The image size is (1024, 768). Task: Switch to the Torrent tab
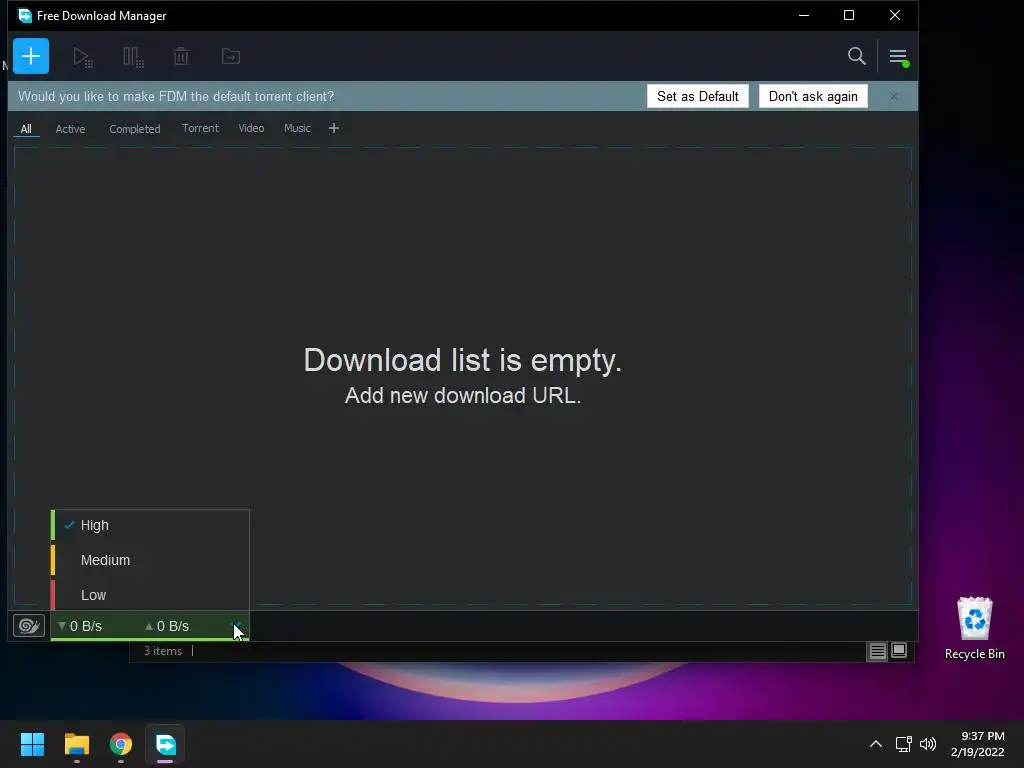tap(200, 128)
